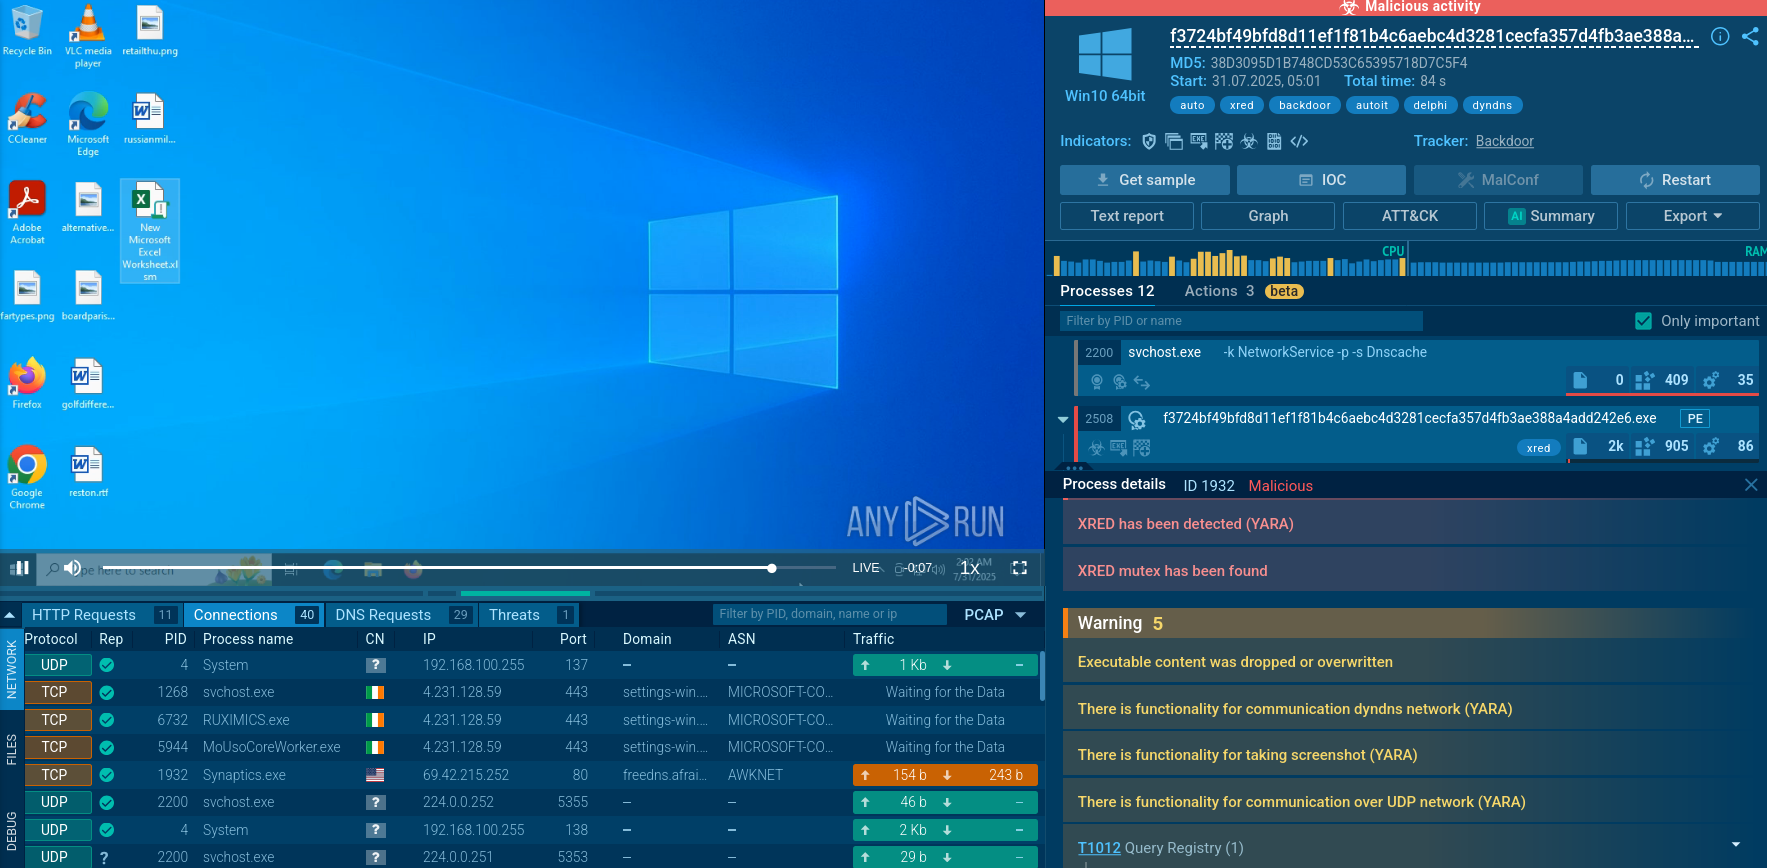1767x868 pixels.
Task: Click the Filter by PID or name field
Action: 1240,321
